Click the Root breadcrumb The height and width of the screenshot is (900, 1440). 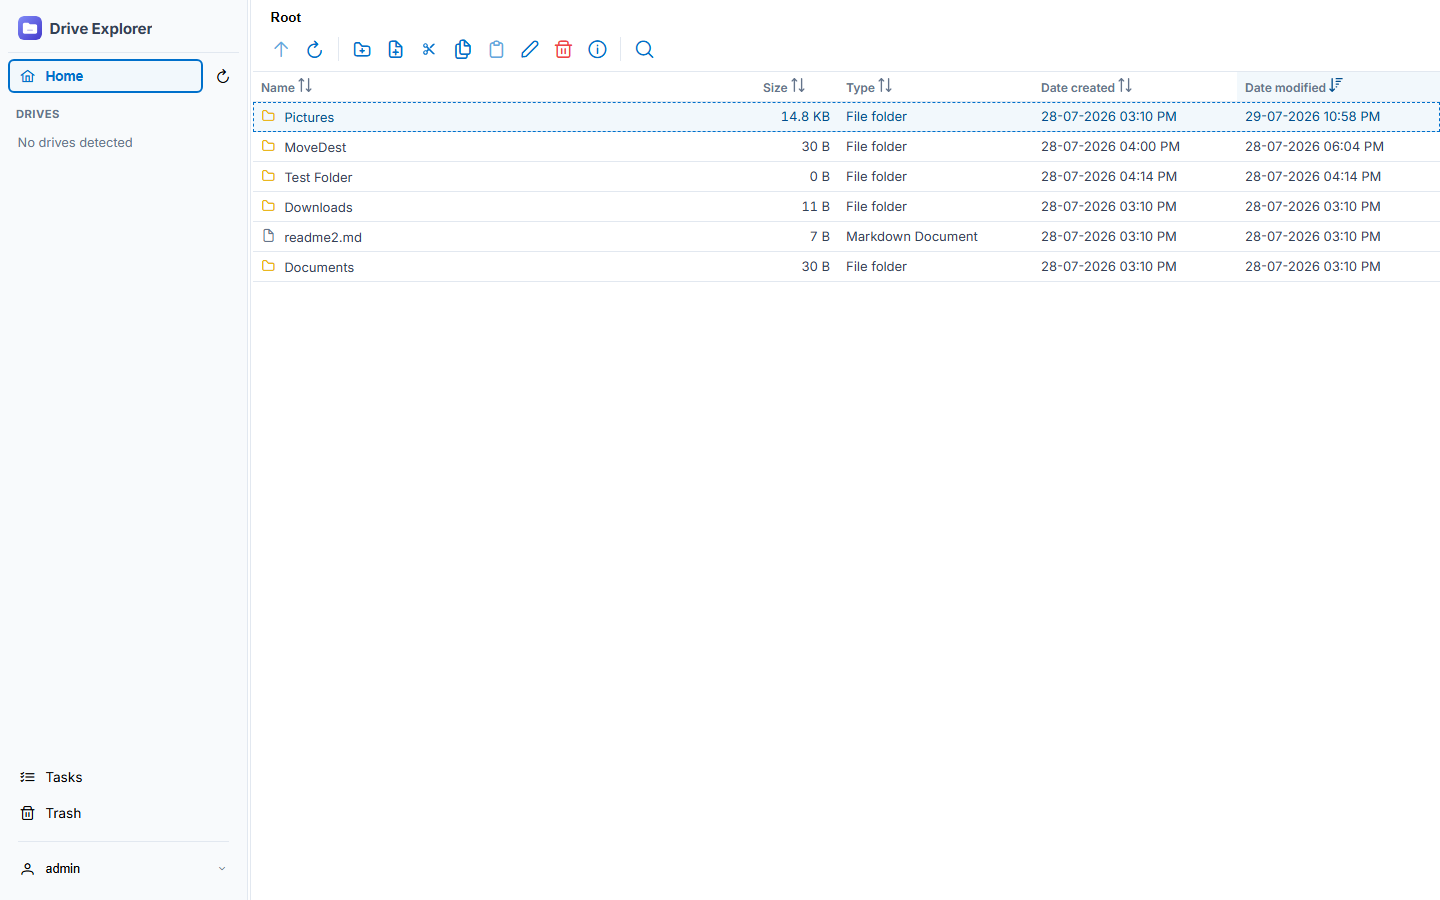[286, 17]
